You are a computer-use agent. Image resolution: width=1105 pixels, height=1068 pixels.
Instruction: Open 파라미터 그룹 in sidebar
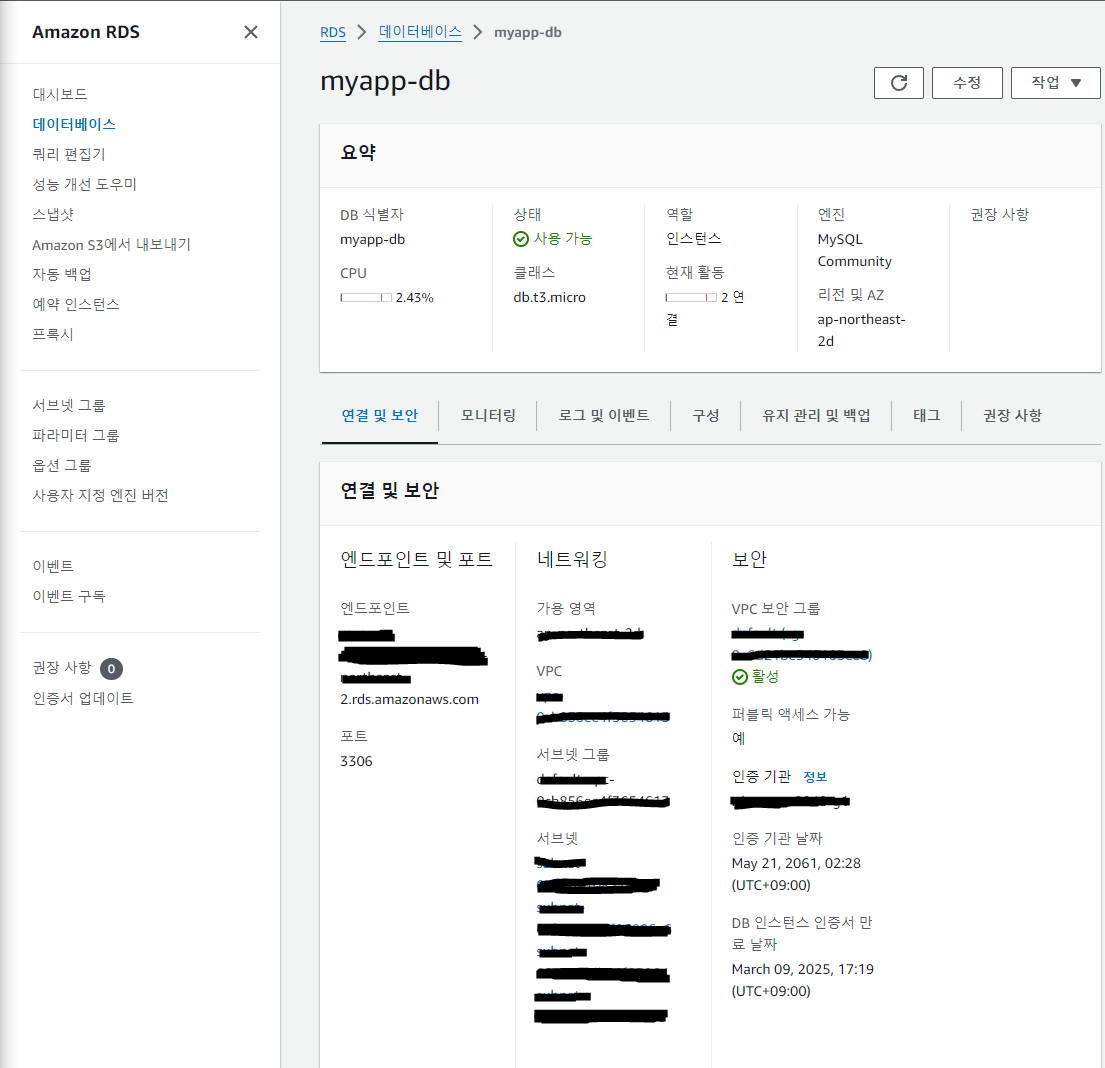click(76, 436)
